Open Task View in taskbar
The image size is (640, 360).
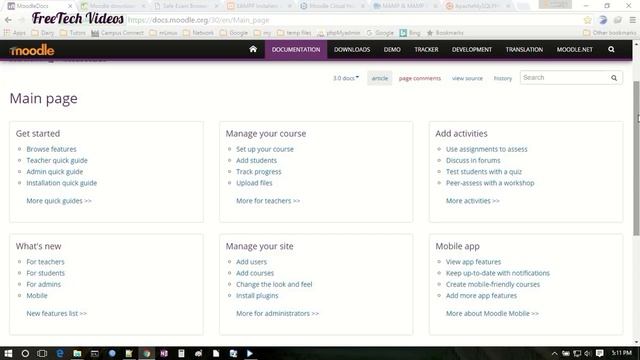(x=42, y=353)
